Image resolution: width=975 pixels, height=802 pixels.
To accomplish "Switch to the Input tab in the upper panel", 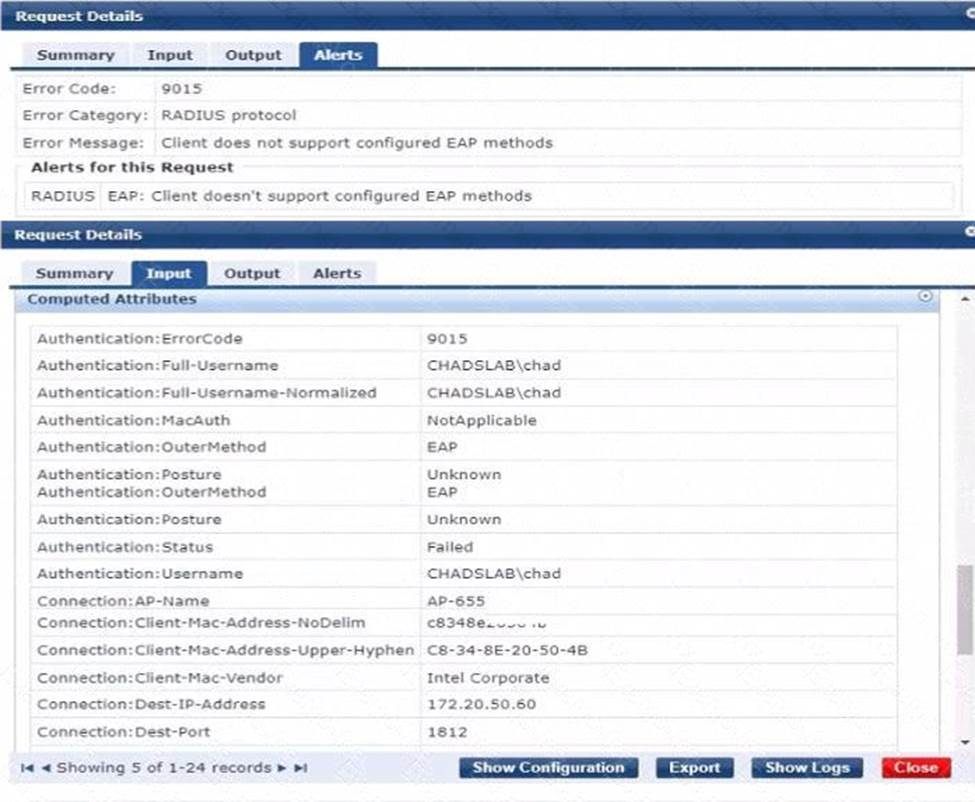I will (x=170, y=55).
